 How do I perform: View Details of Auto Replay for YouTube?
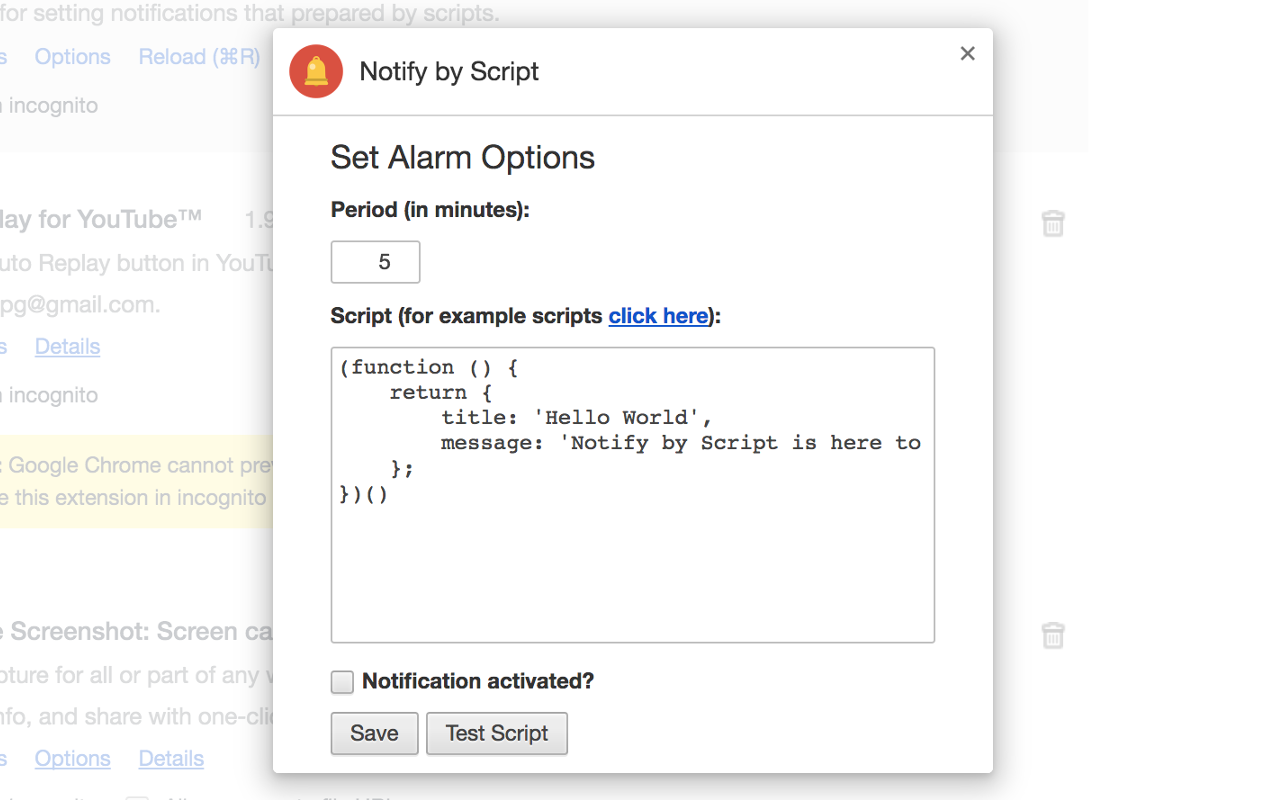pos(67,346)
